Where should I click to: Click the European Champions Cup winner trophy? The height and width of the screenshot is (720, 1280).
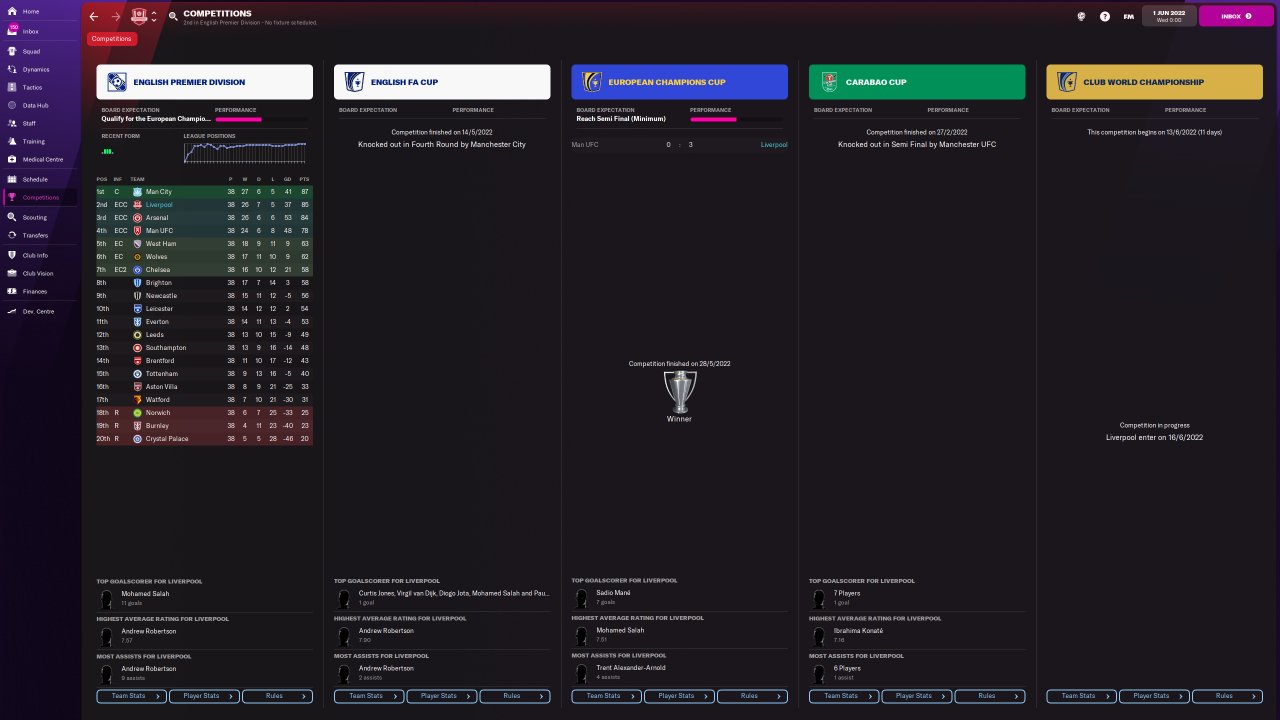point(680,391)
